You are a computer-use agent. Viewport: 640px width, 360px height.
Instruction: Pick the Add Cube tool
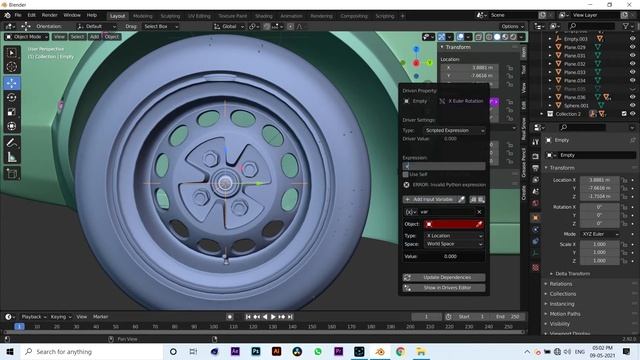pos(11,173)
